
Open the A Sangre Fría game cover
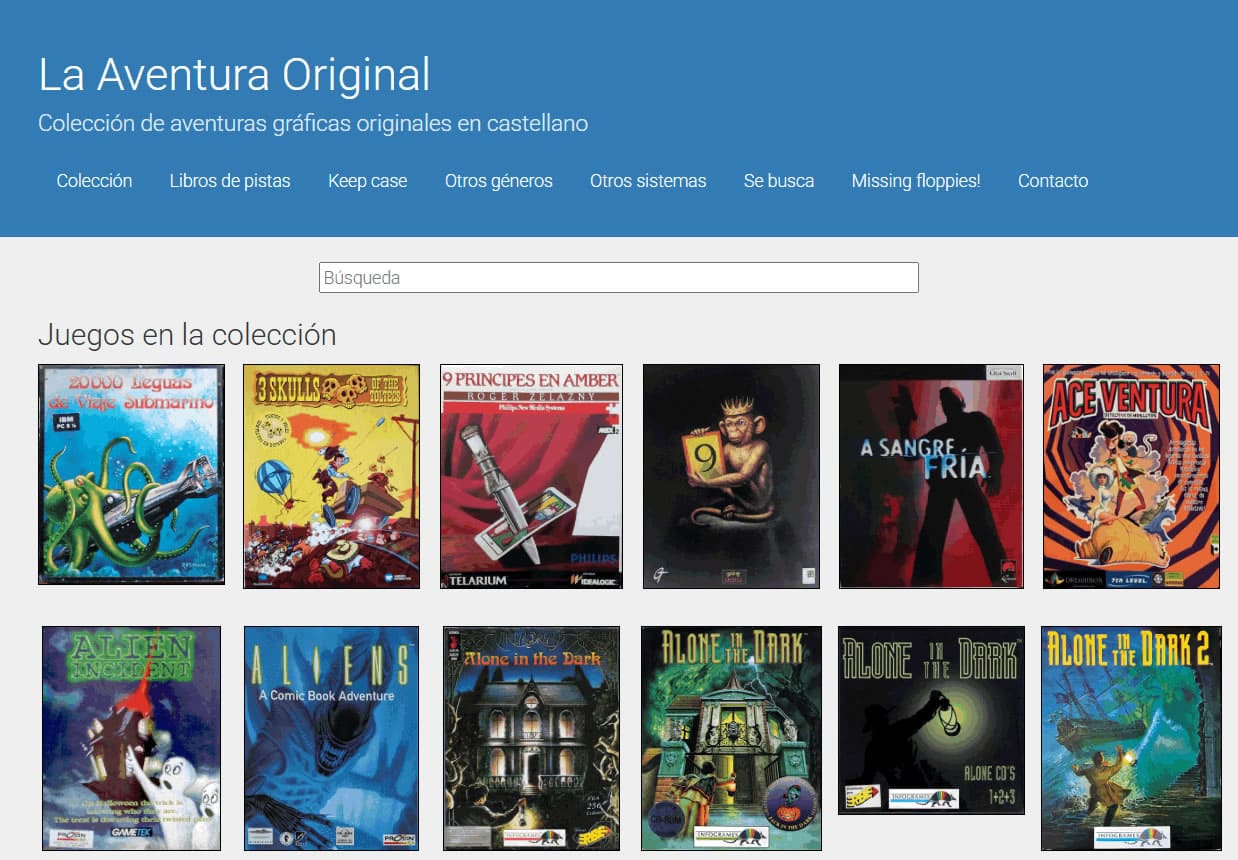(931, 476)
